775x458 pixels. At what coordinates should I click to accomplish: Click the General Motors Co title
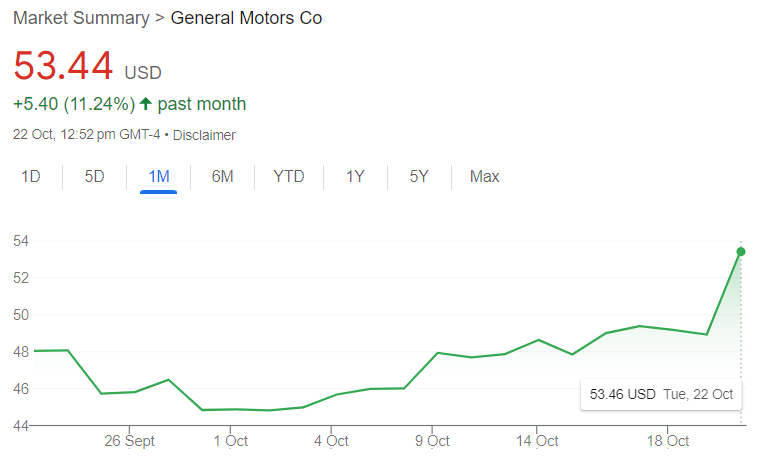pyautogui.click(x=246, y=18)
